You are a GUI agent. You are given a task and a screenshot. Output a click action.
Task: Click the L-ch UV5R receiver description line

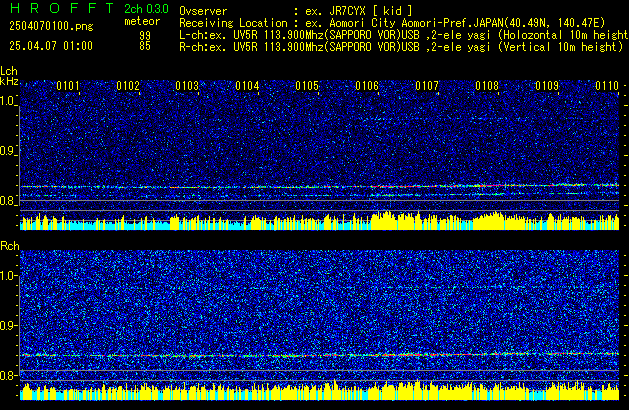404,35
